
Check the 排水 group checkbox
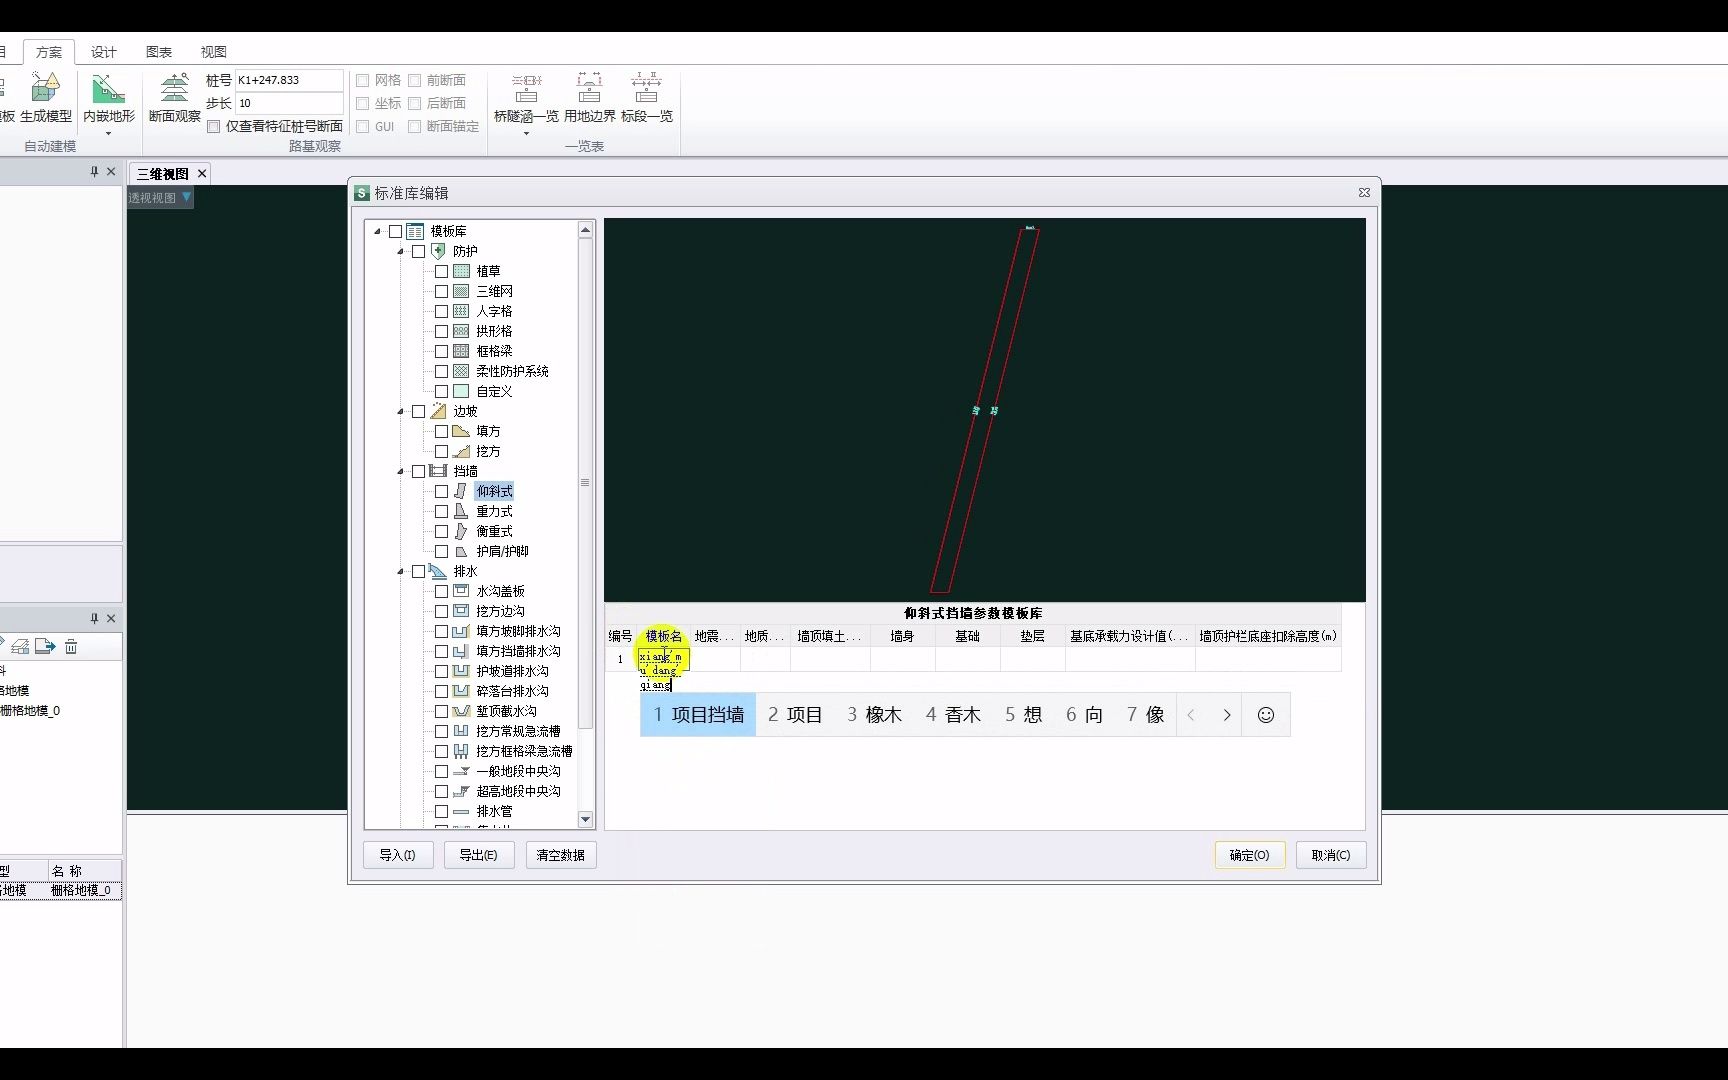[x=419, y=571]
